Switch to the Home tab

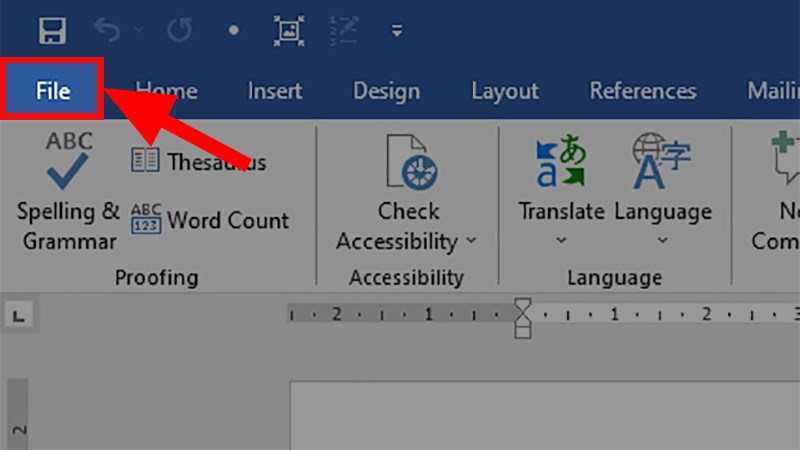click(x=166, y=91)
